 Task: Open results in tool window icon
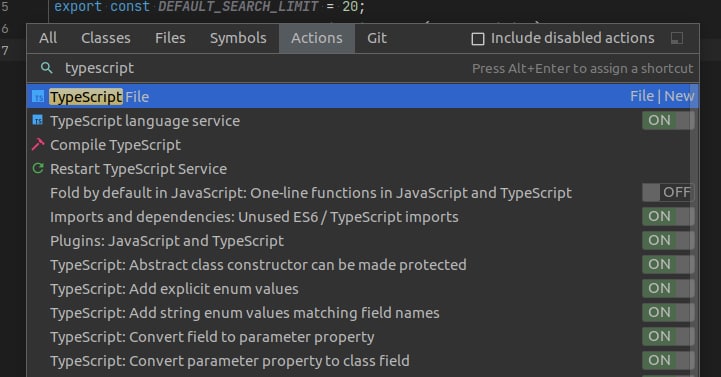click(677, 38)
